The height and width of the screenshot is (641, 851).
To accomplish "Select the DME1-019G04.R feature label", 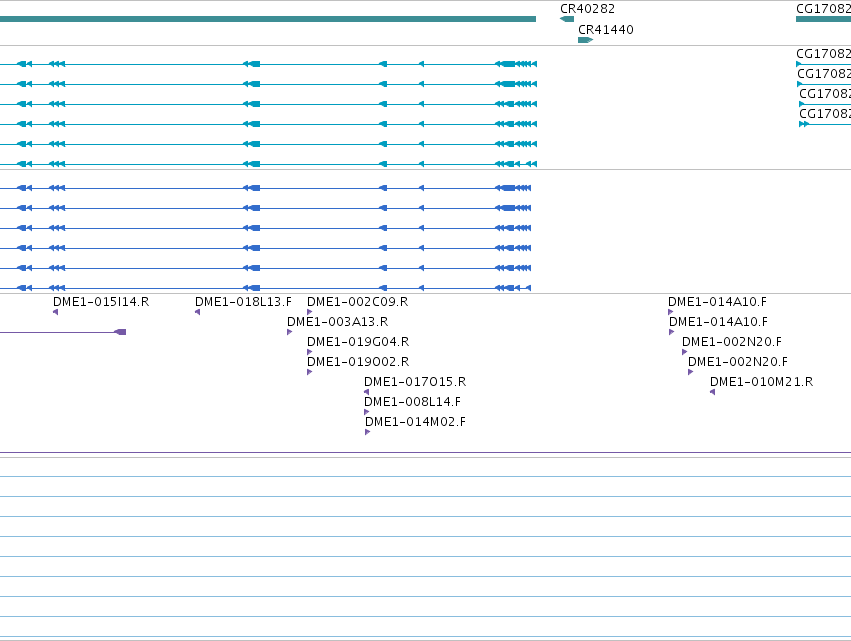I will pyautogui.click(x=358, y=342).
